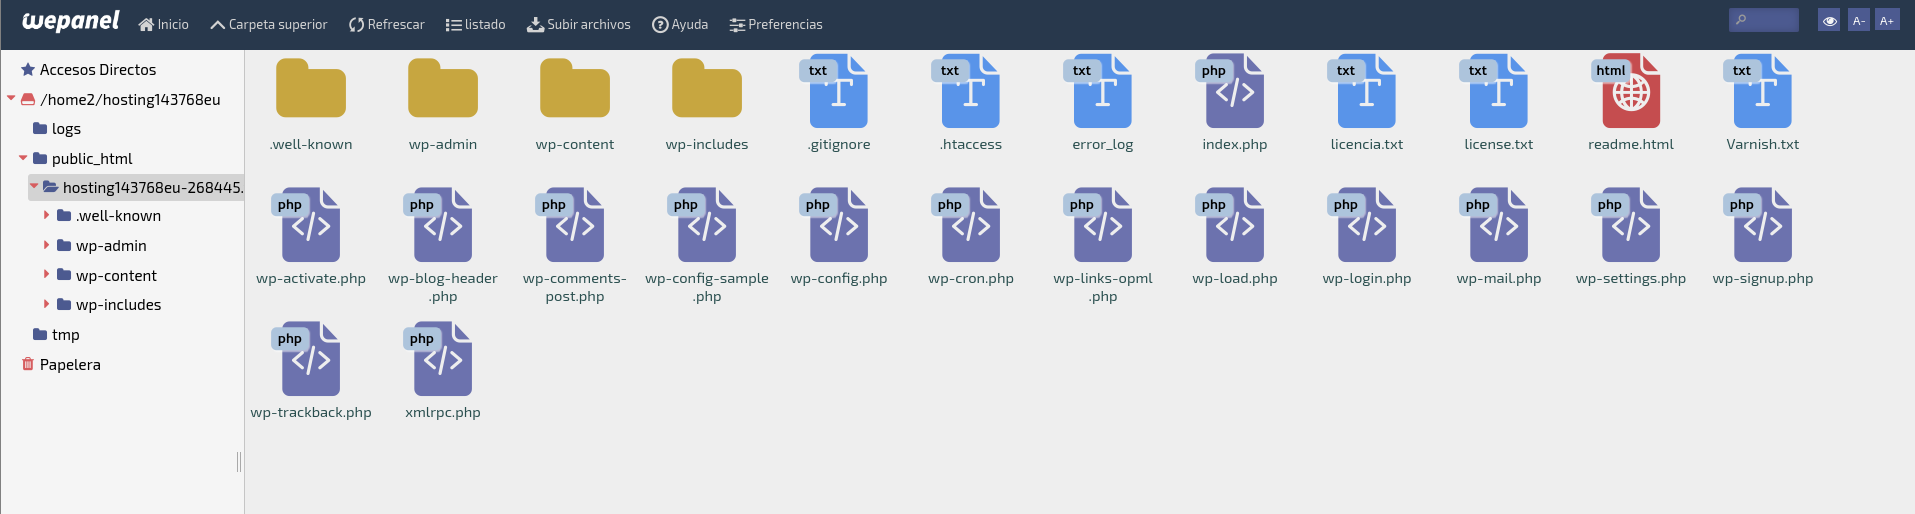Select the .gitignore file icon
Screen dimensions: 1915x514
[x=833, y=91]
